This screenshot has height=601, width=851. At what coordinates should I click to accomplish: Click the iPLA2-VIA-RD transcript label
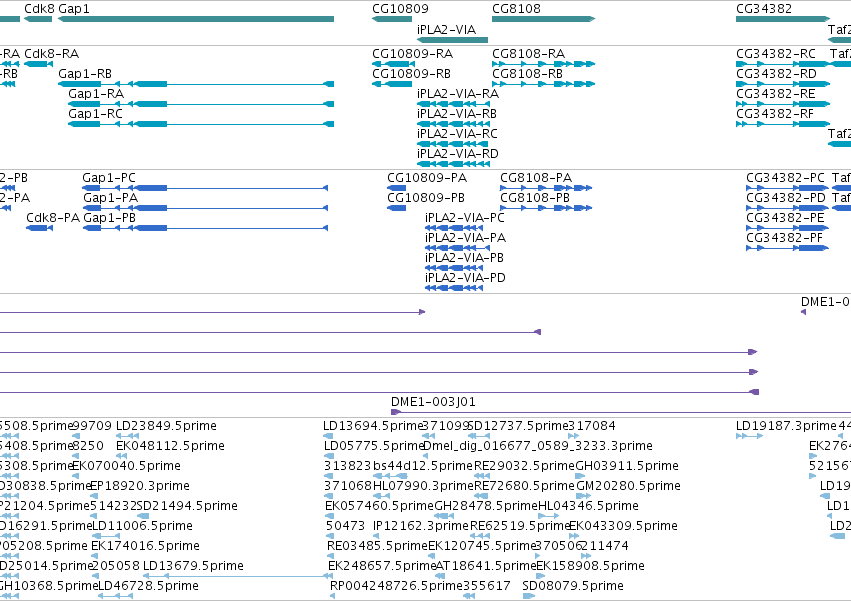coord(458,154)
